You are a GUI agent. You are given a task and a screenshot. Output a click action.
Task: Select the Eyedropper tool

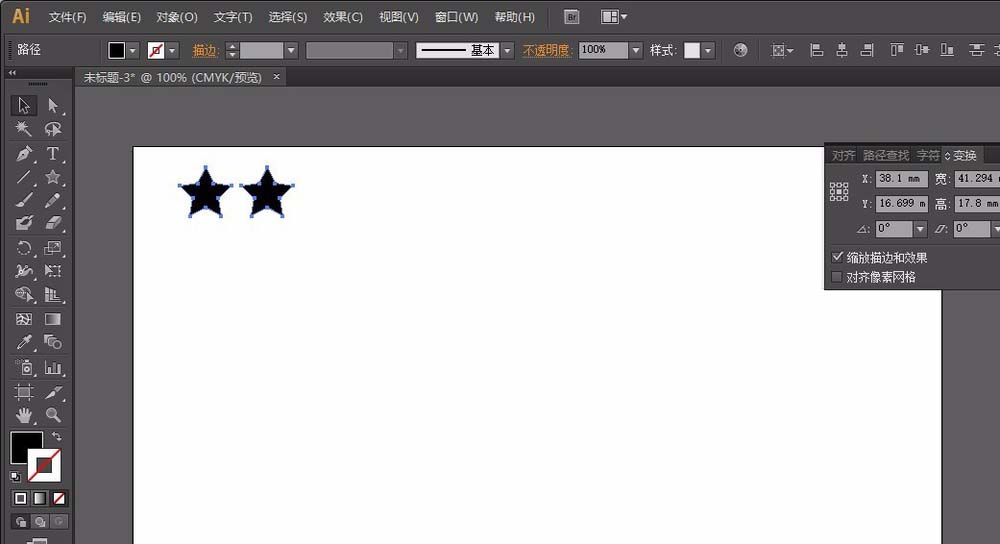pos(24,343)
